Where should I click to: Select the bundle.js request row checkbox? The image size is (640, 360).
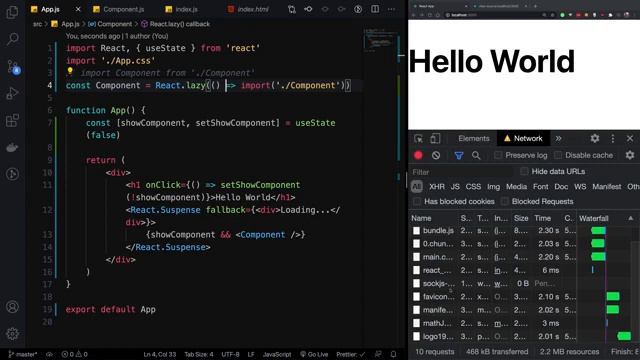(x=416, y=231)
